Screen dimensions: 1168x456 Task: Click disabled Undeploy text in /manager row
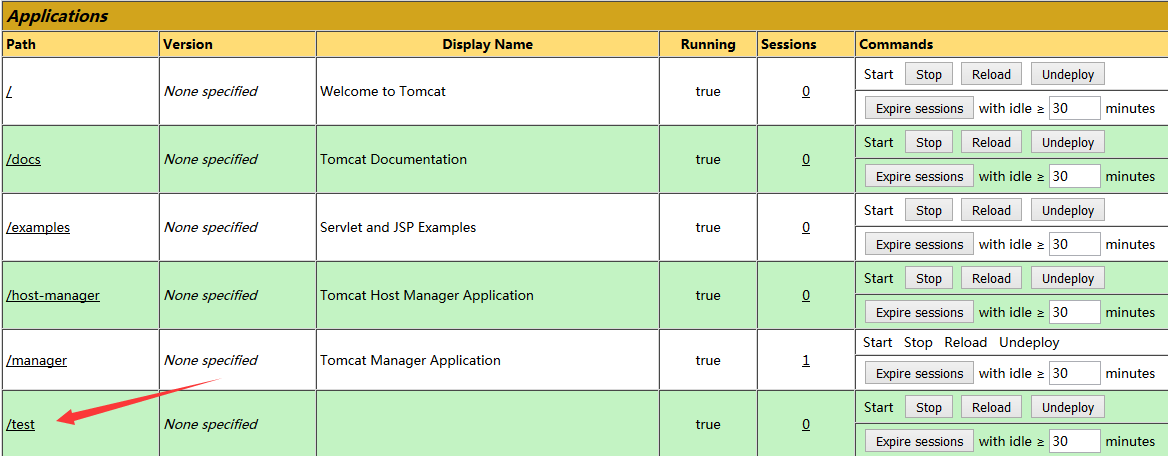(x=1029, y=342)
